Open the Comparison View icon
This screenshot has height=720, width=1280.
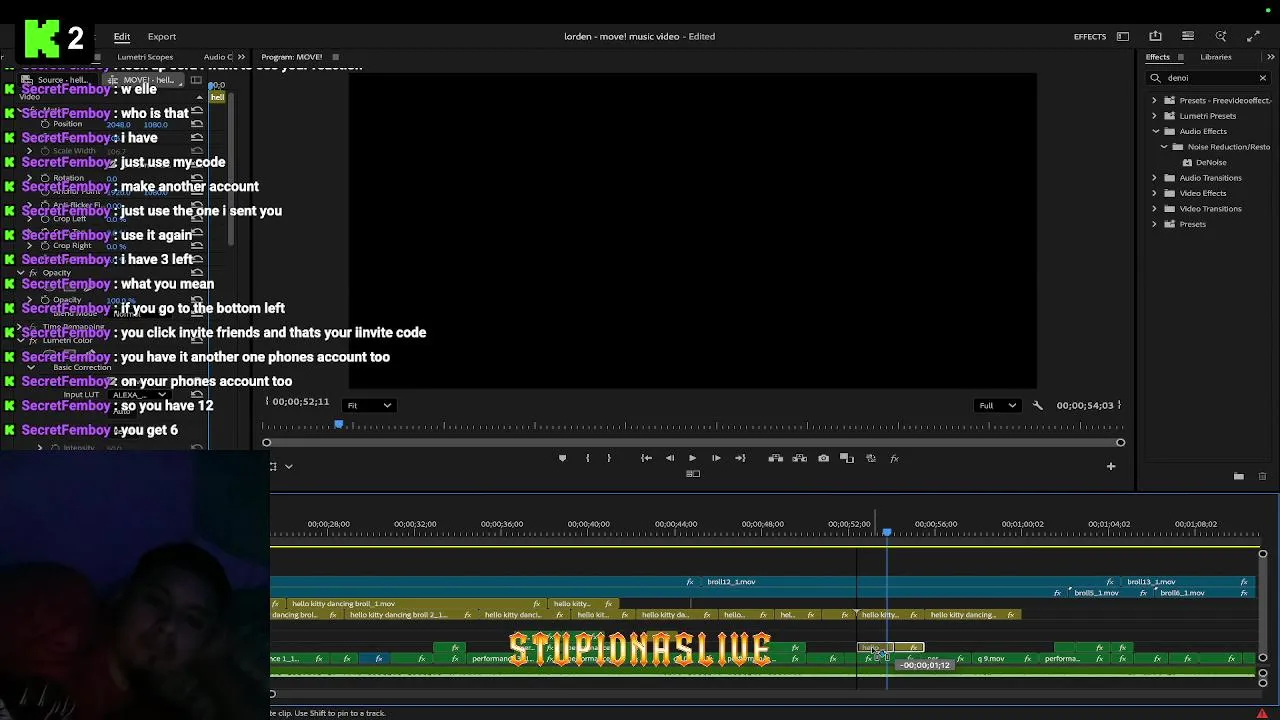pos(847,458)
